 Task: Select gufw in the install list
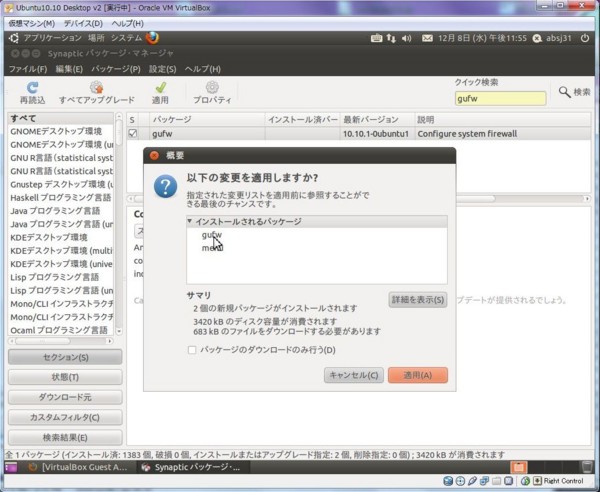pyautogui.click(x=212, y=235)
